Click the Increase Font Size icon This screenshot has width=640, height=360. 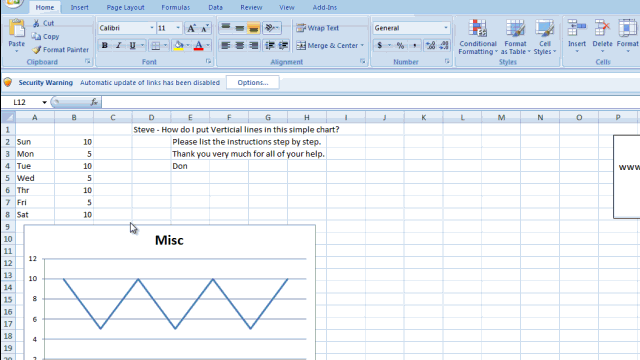191,28
